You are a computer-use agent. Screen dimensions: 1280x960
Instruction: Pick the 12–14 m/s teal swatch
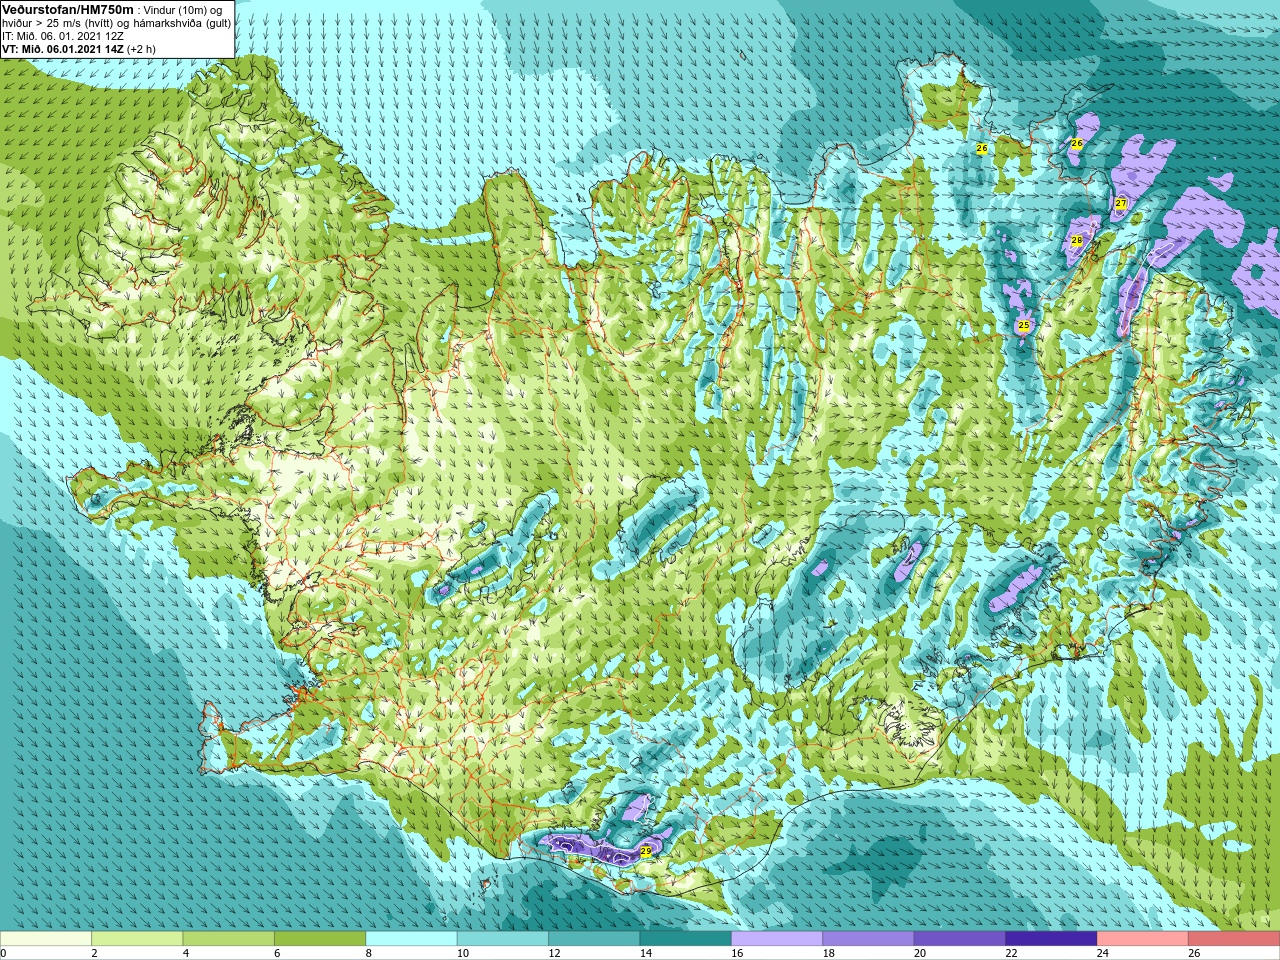[x=594, y=938]
